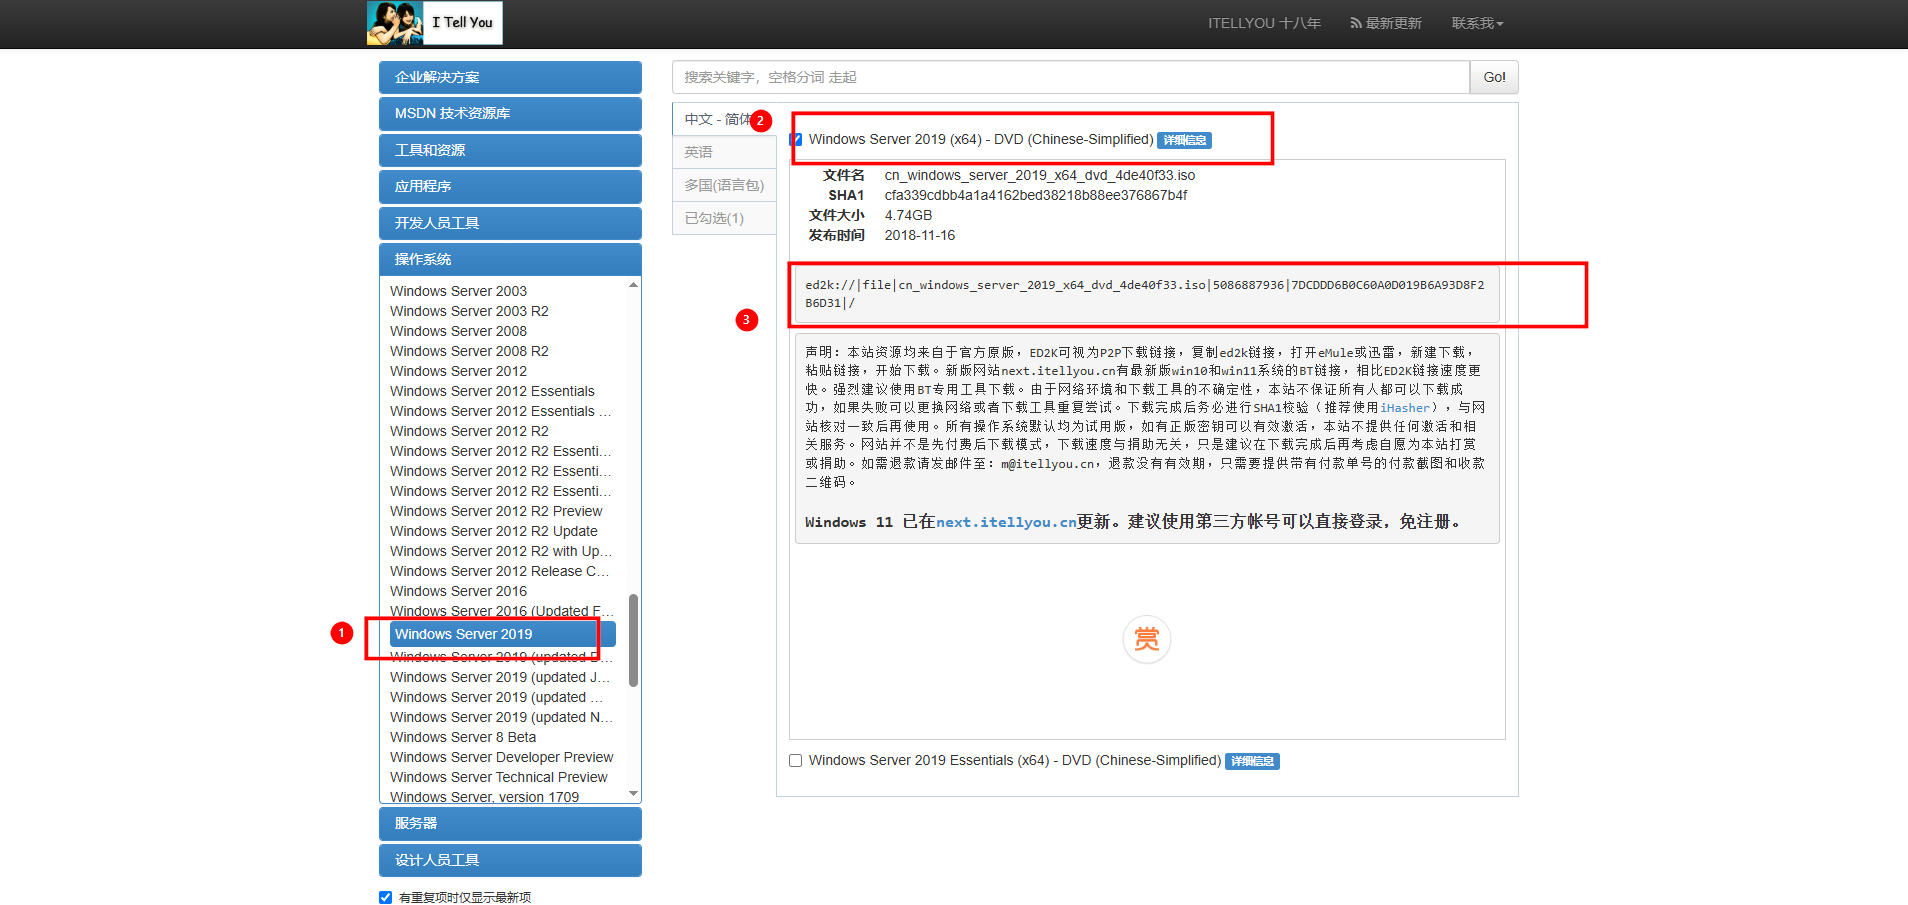The width and height of the screenshot is (1908, 905).
Task: Select Windows Server Developer Preview
Action: coord(502,757)
